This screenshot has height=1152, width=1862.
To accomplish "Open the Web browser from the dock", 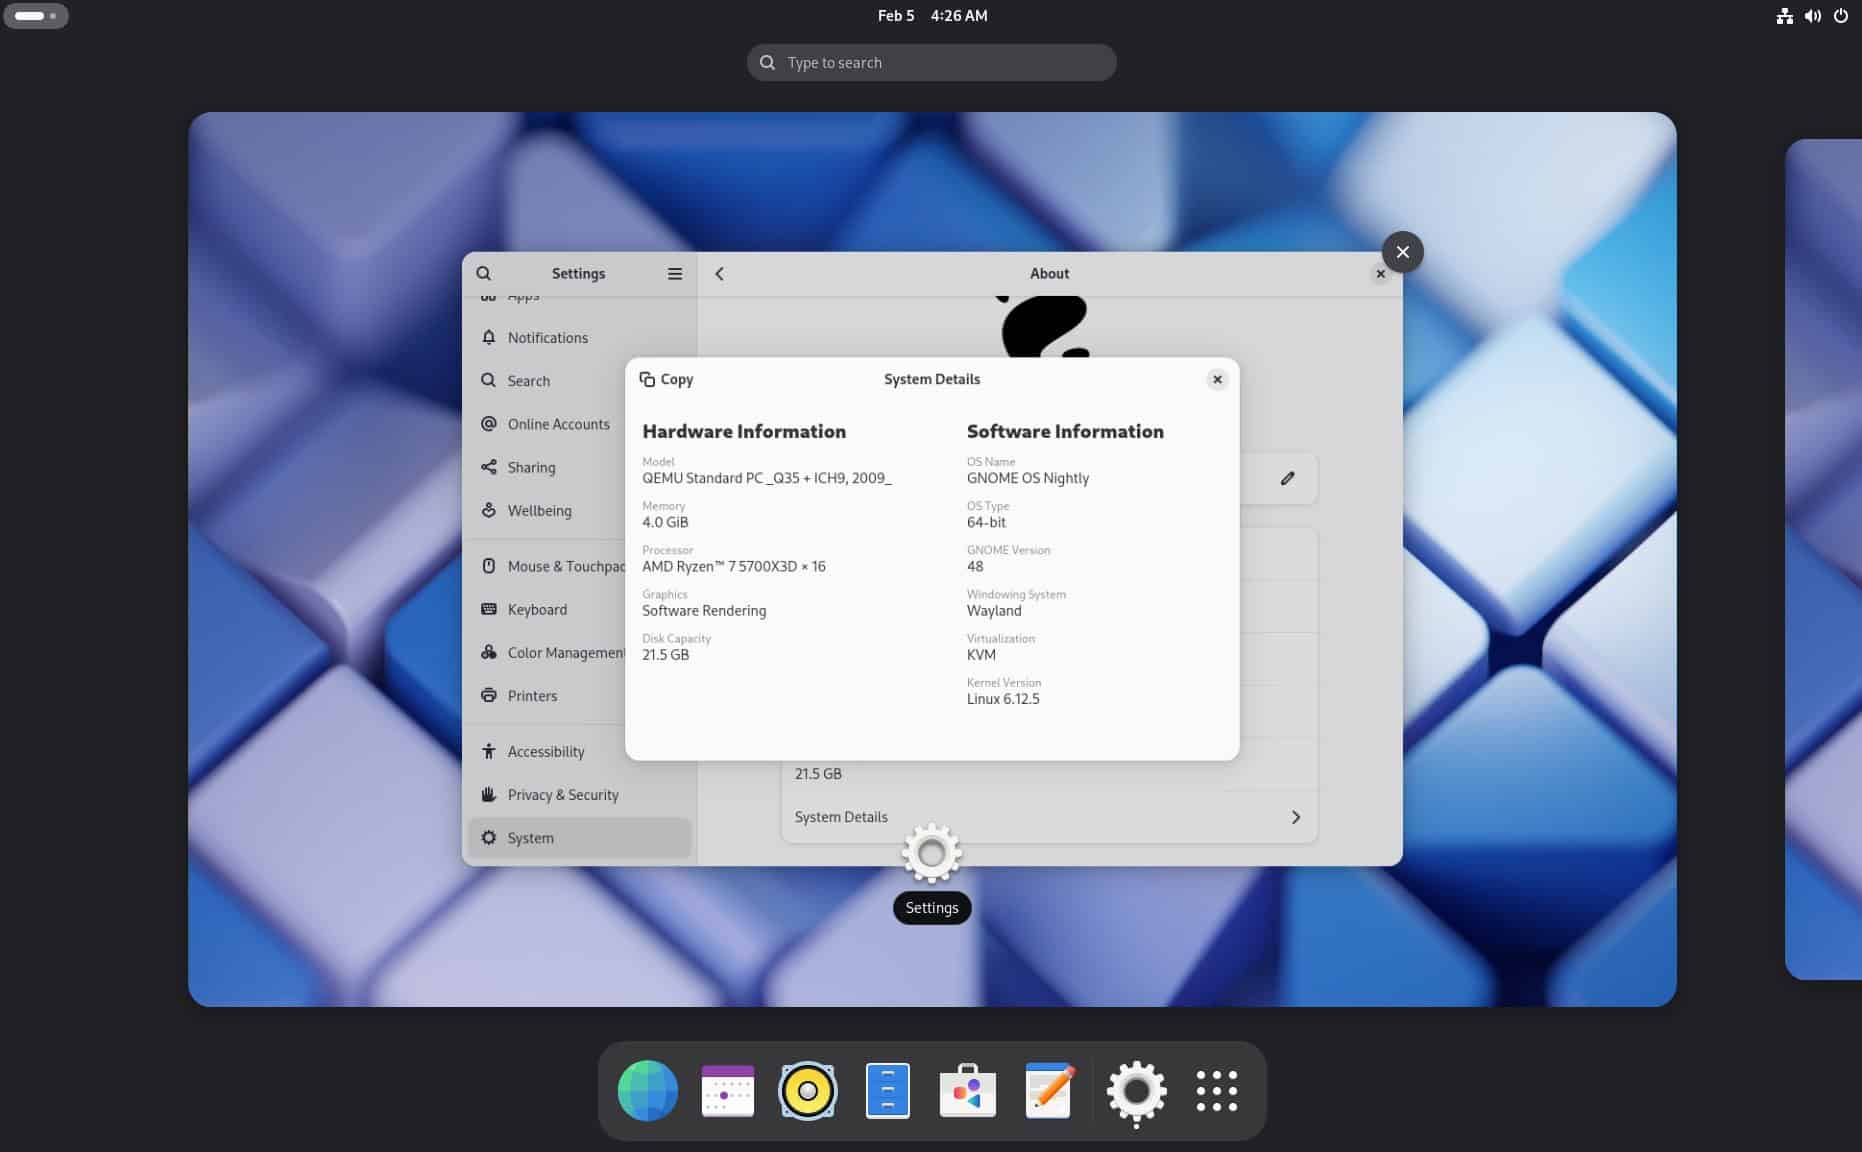I will (647, 1091).
